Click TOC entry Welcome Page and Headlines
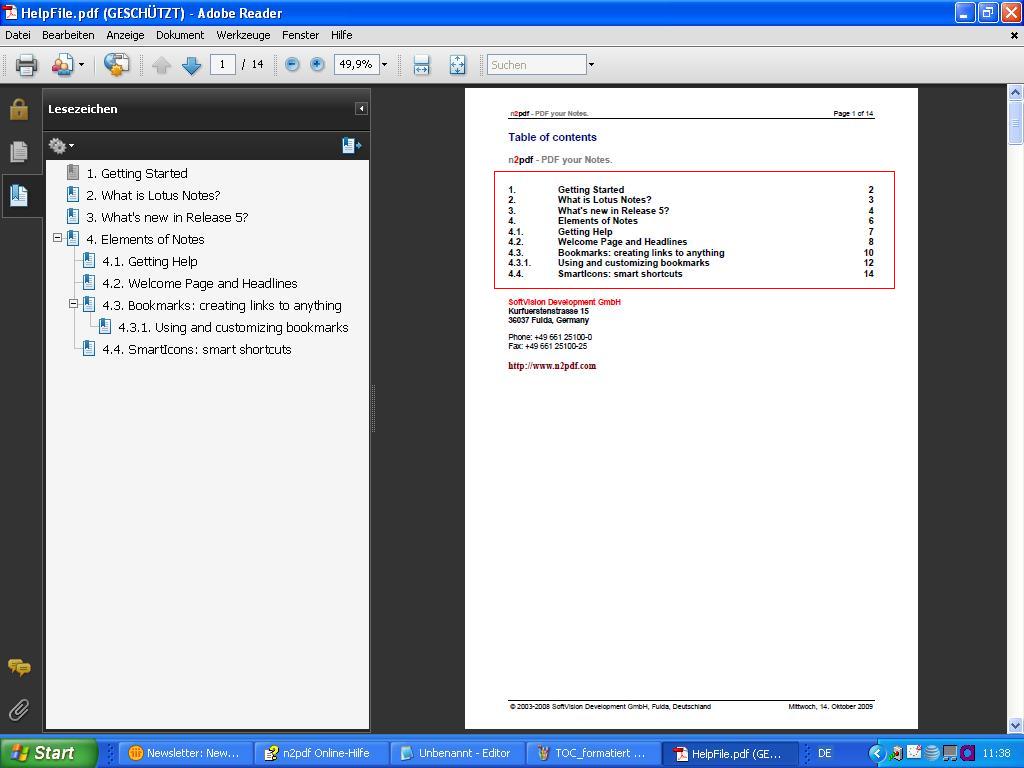1024x768 pixels. [x=622, y=242]
